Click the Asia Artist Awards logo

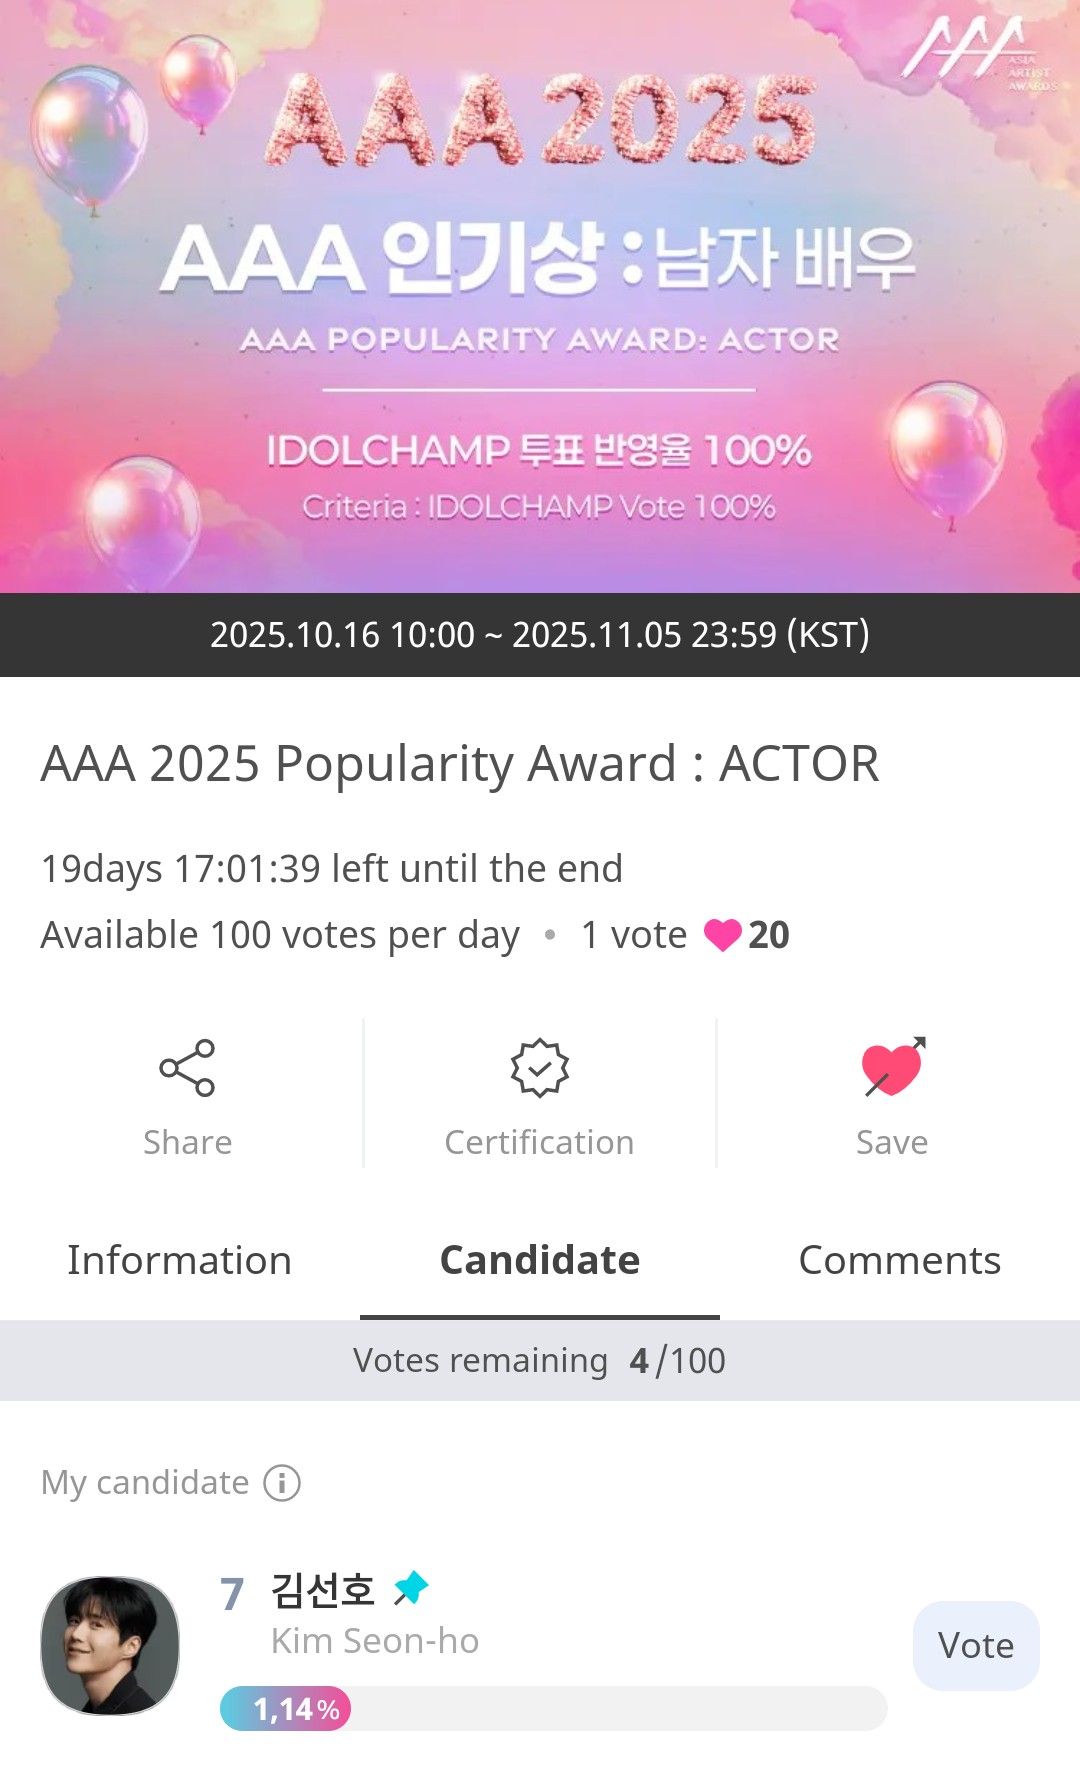pos(977,52)
